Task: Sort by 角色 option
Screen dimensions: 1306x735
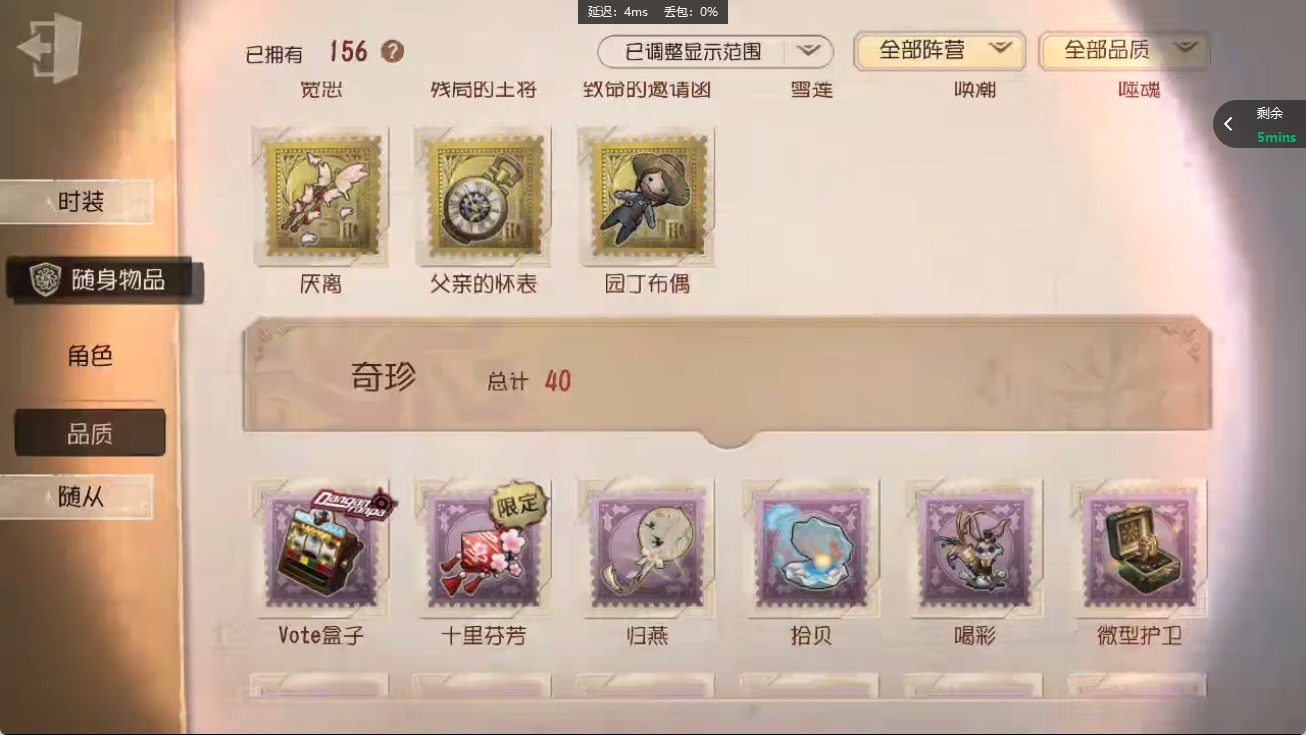Action: (90, 356)
